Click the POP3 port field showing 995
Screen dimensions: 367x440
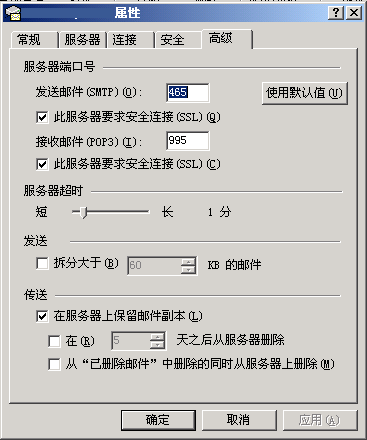click(188, 141)
